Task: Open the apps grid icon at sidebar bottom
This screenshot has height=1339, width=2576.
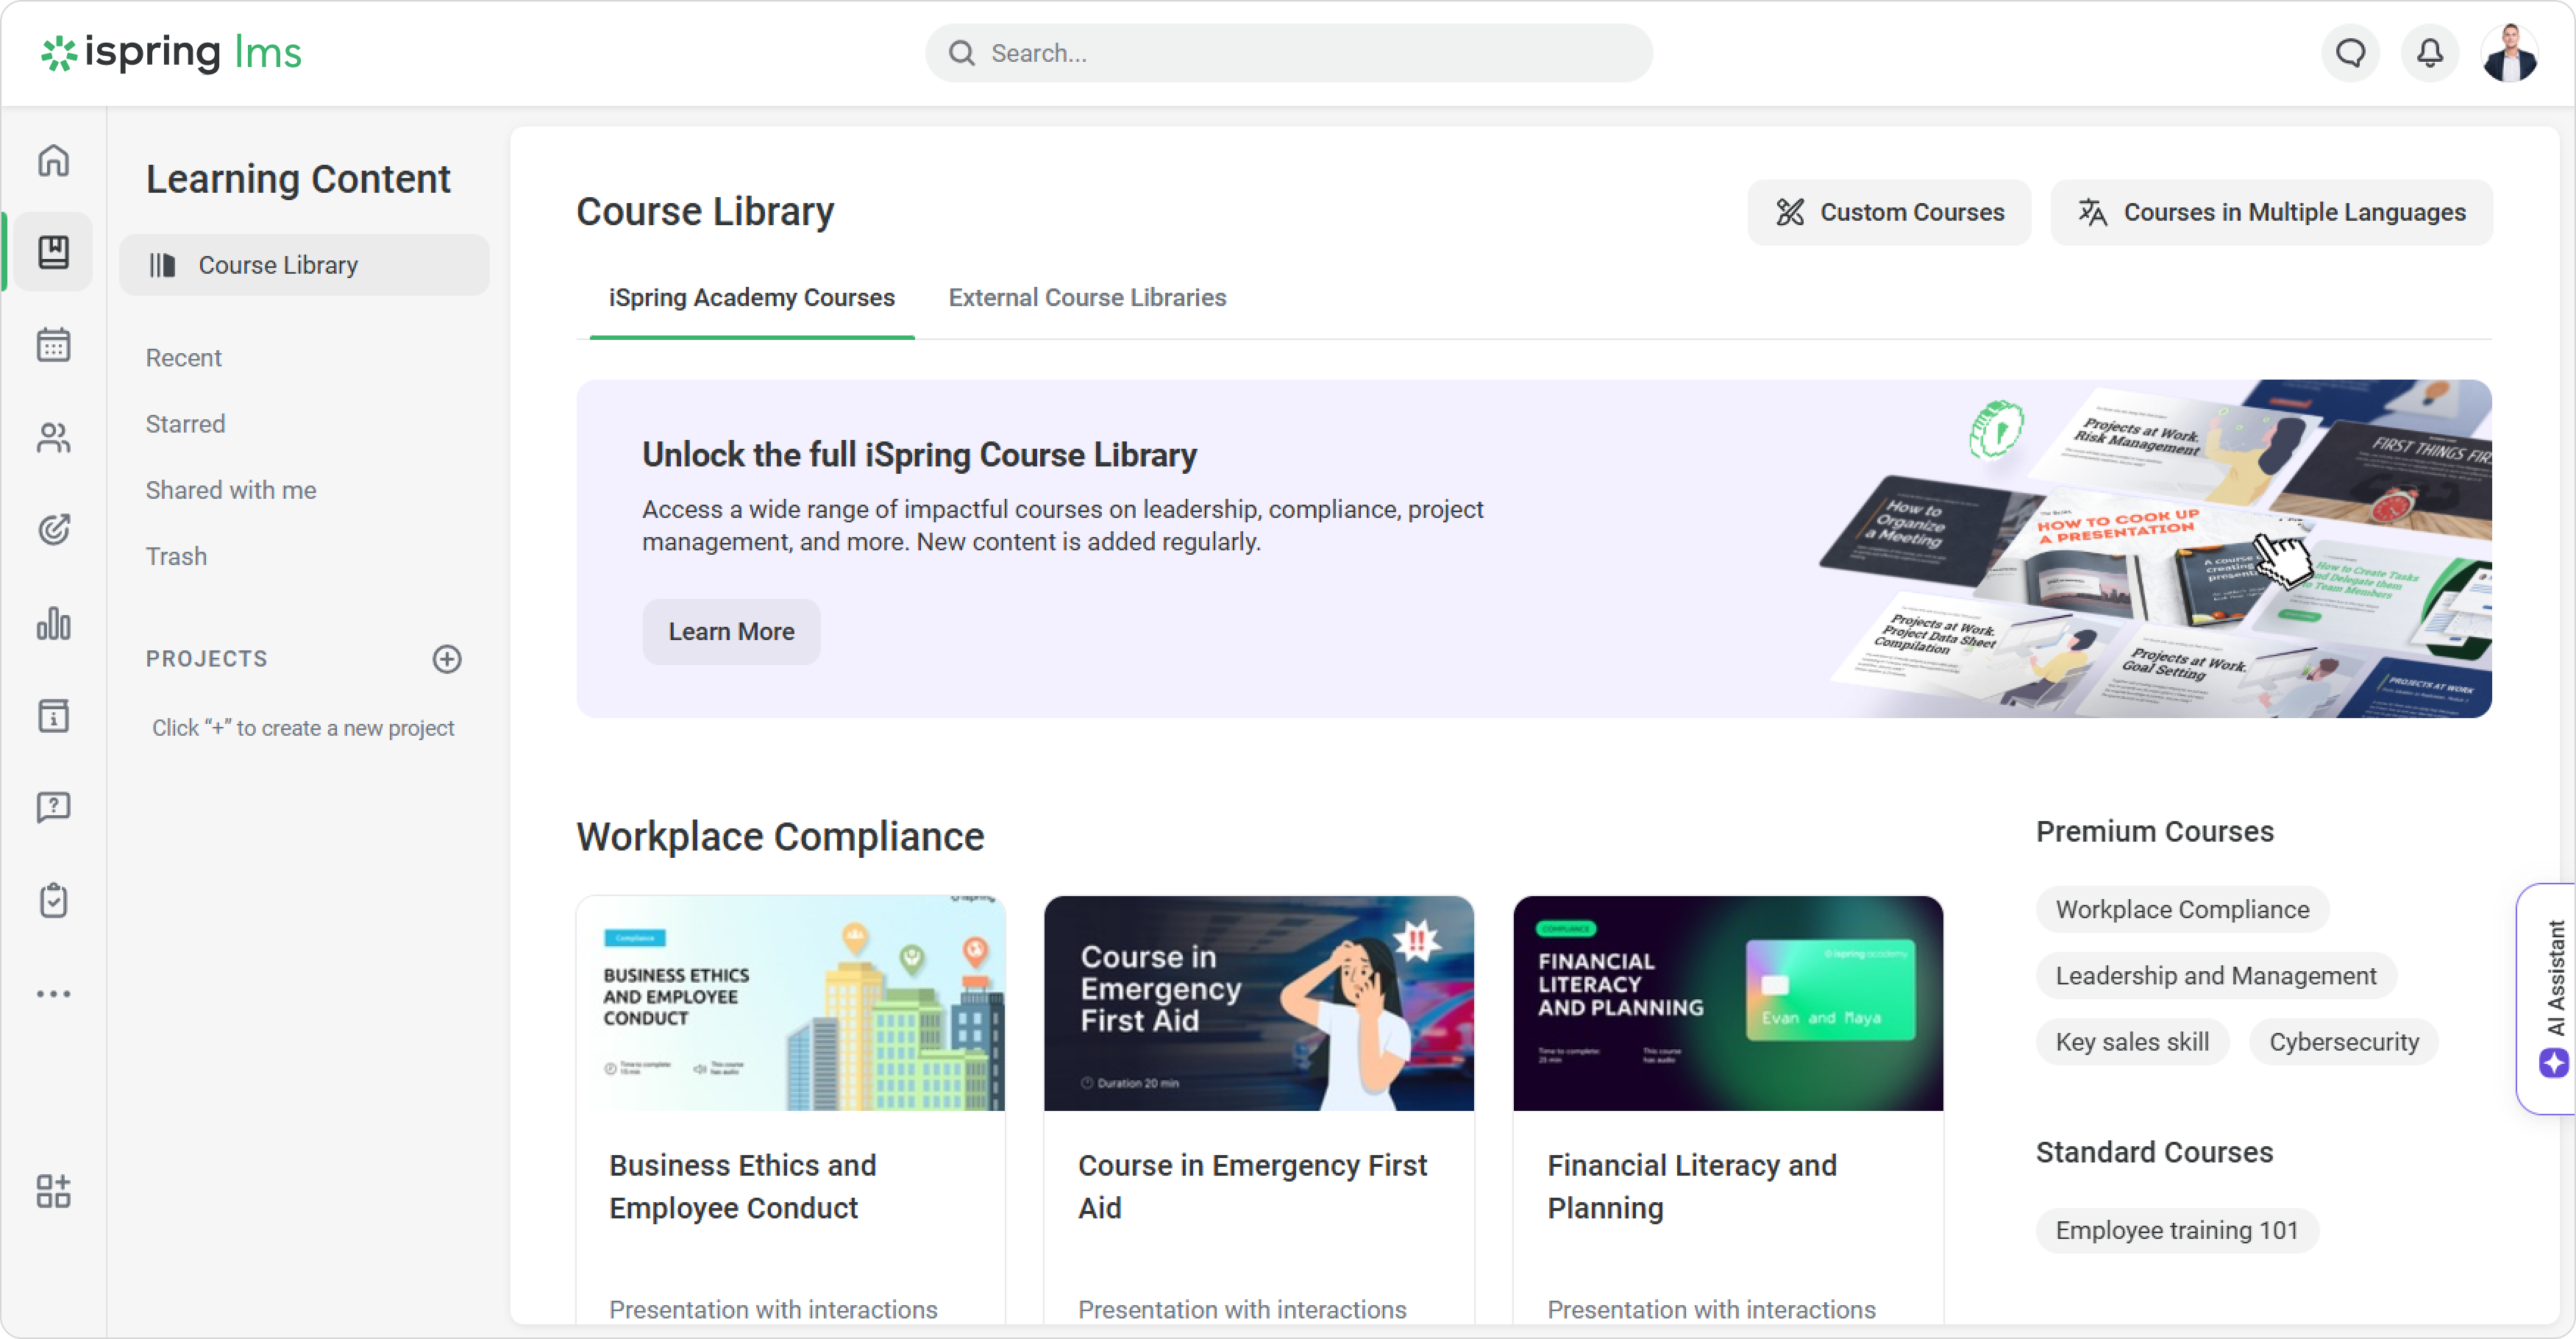Action: [x=53, y=1191]
